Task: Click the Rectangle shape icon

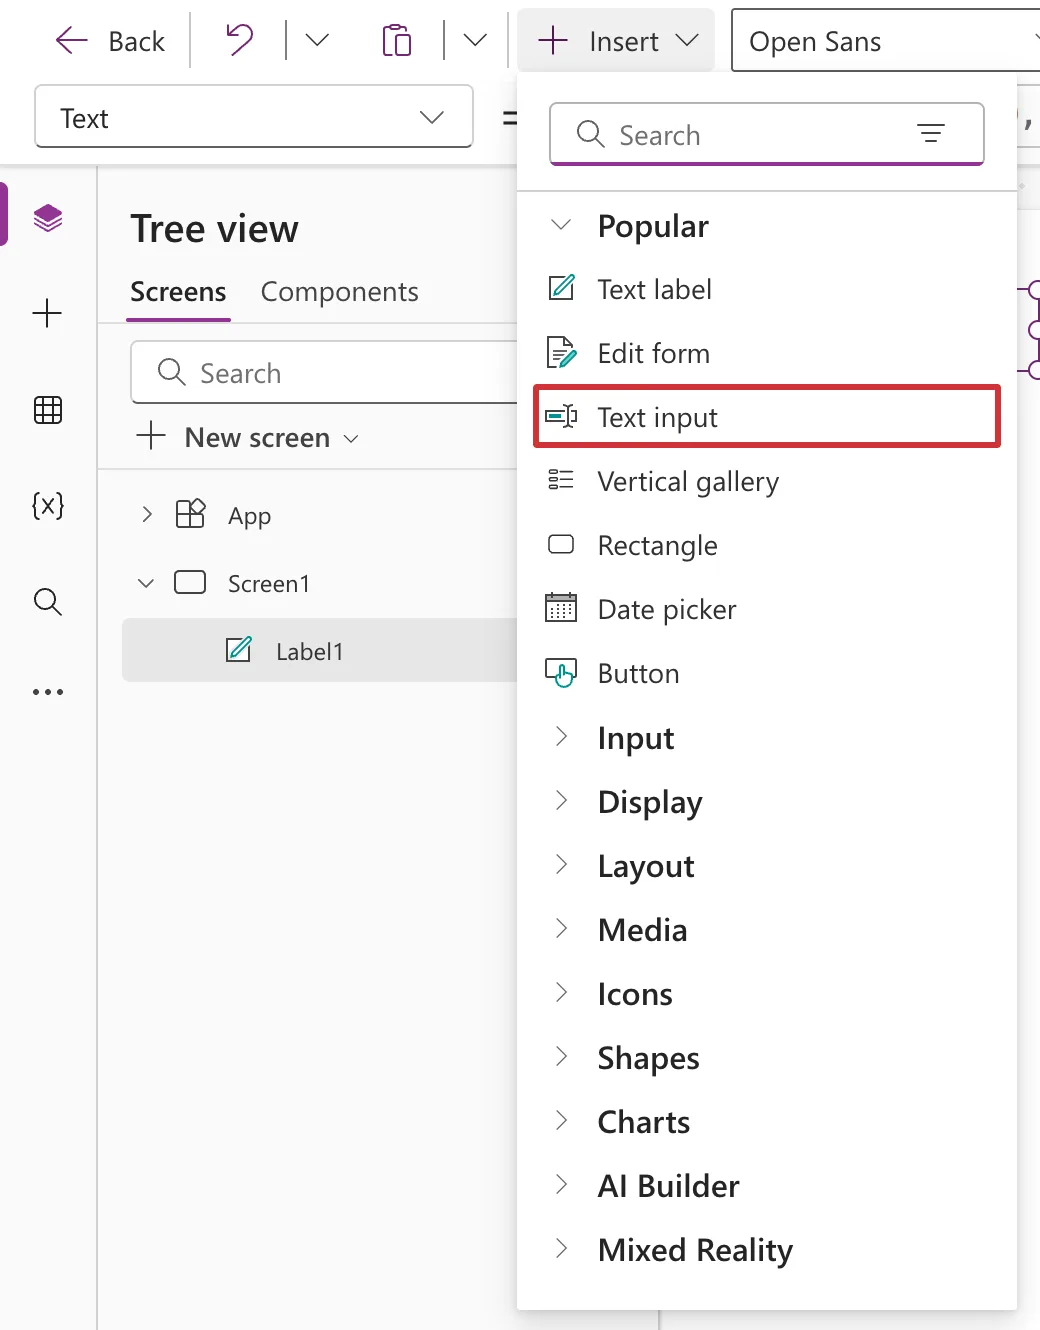Action: [561, 544]
